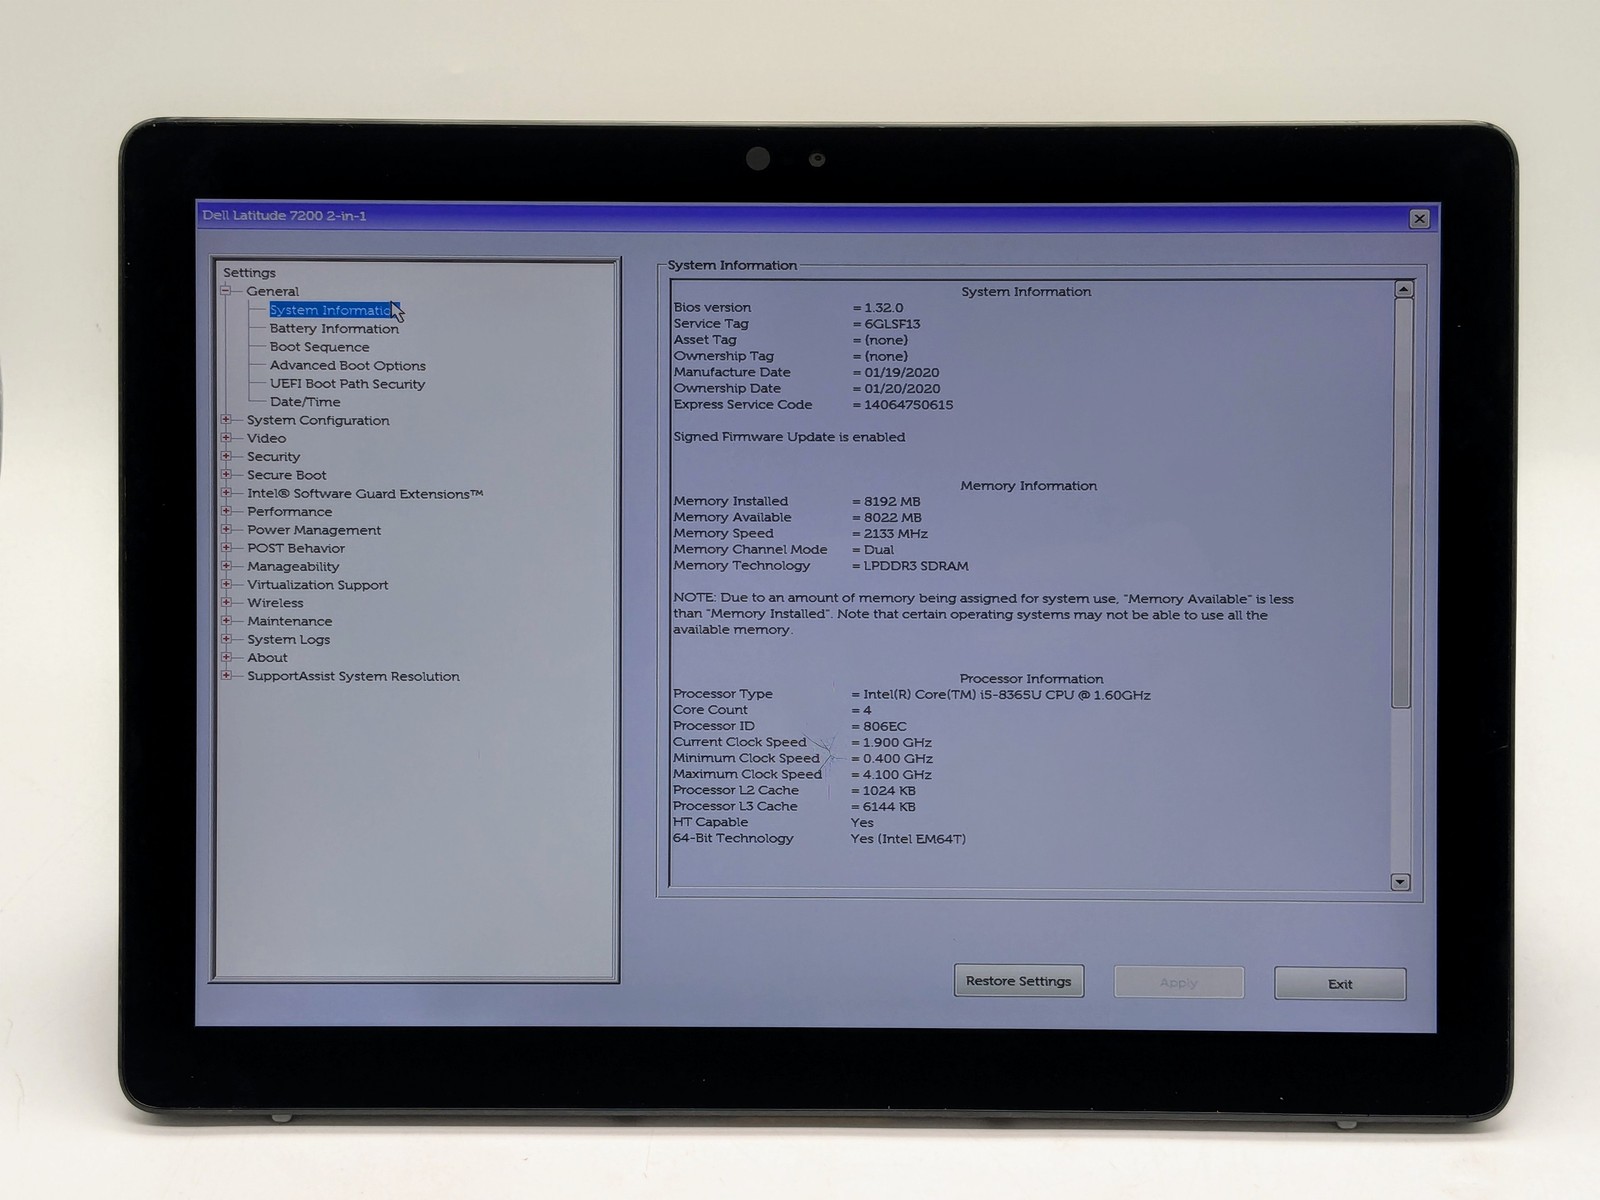Click the Restore Settings button
This screenshot has width=1600, height=1200.
(x=1019, y=981)
